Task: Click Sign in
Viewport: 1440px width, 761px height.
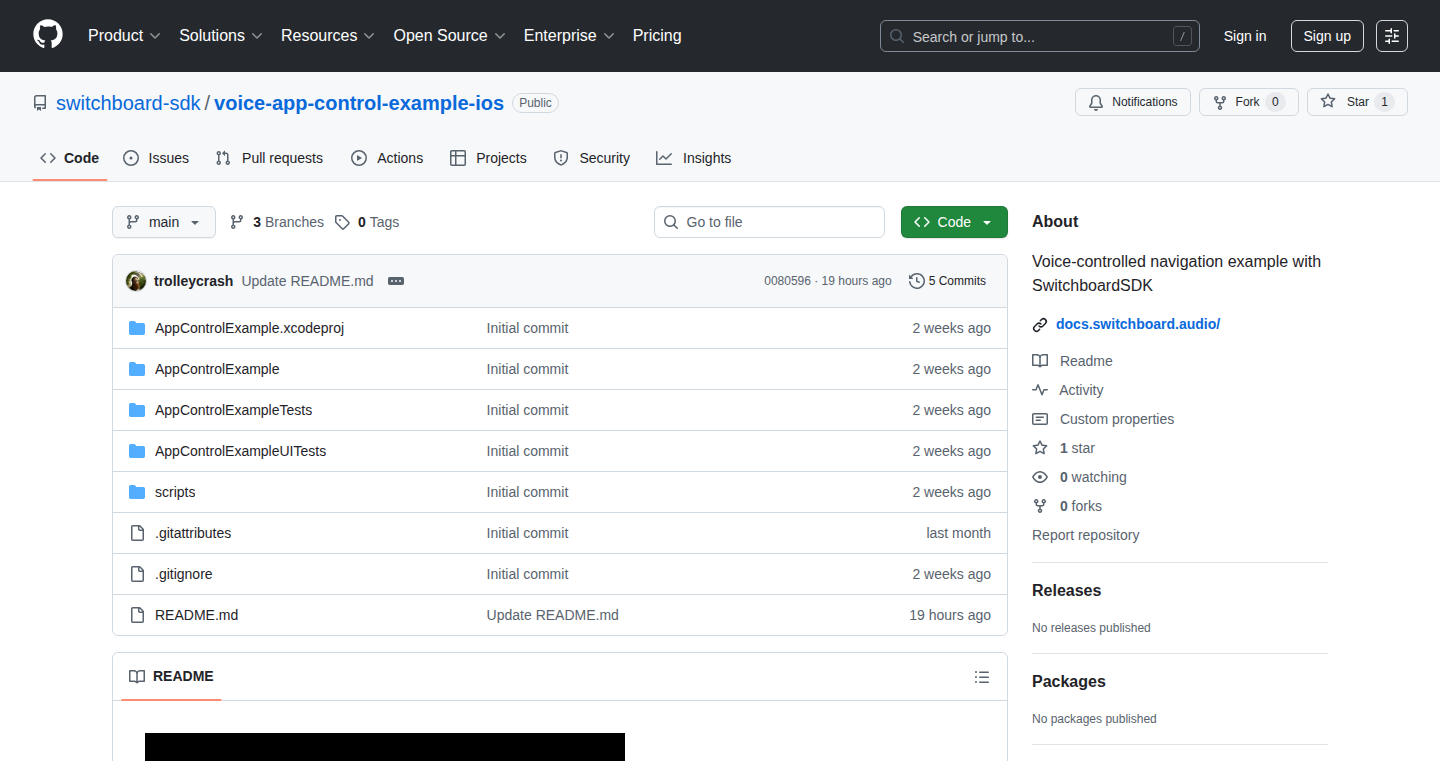Action: [x=1245, y=36]
